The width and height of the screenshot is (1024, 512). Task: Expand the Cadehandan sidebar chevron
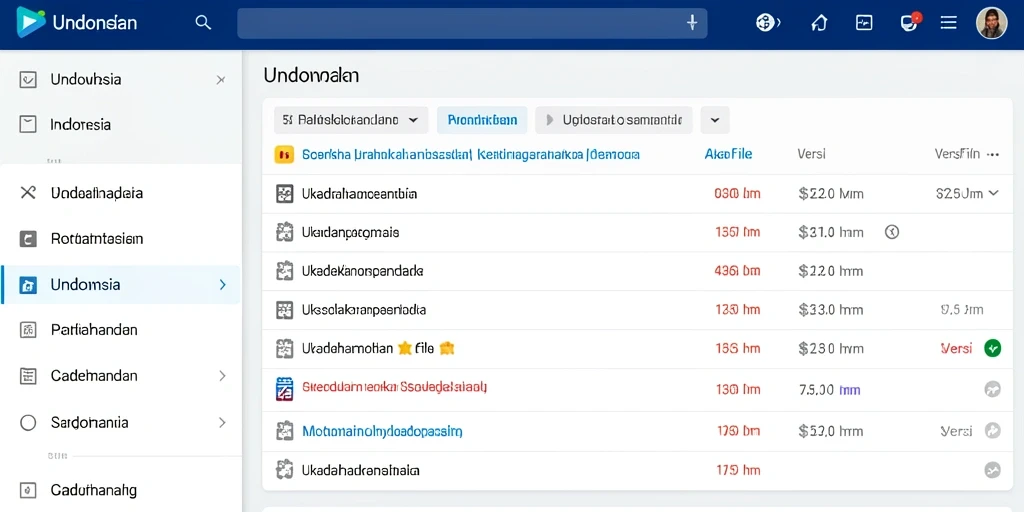[x=222, y=376]
